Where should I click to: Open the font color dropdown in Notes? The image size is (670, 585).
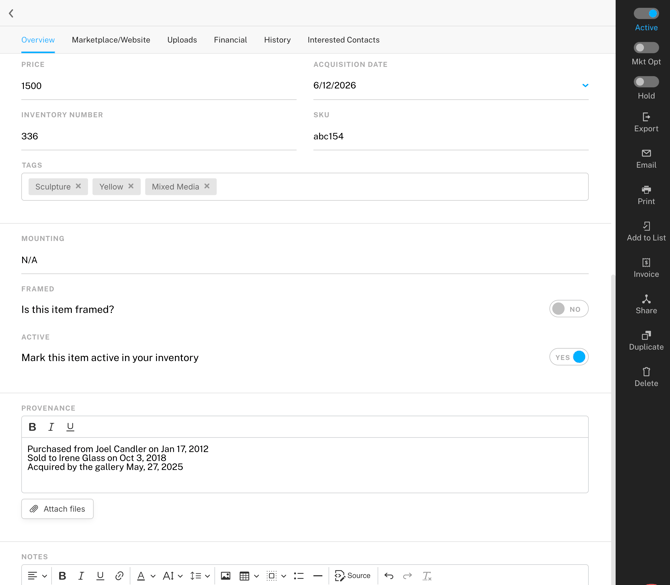point(146,576)
